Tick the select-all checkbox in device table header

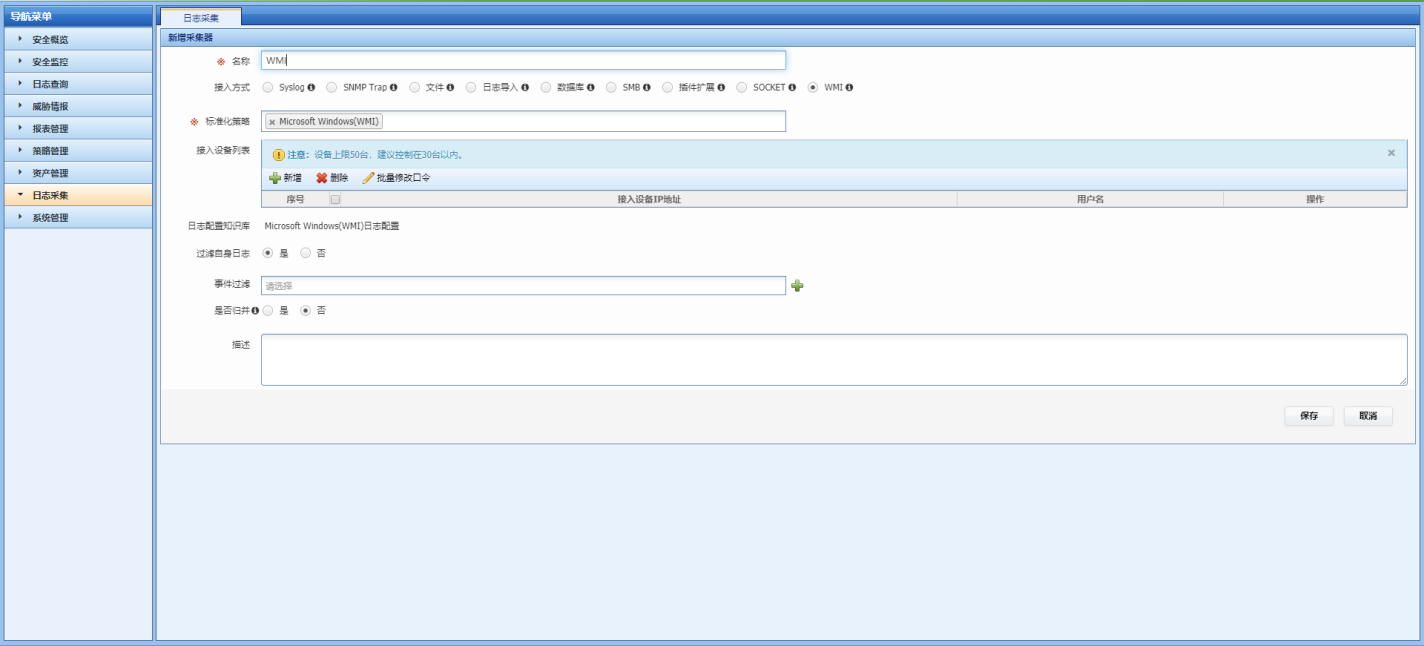coord(335,199)
